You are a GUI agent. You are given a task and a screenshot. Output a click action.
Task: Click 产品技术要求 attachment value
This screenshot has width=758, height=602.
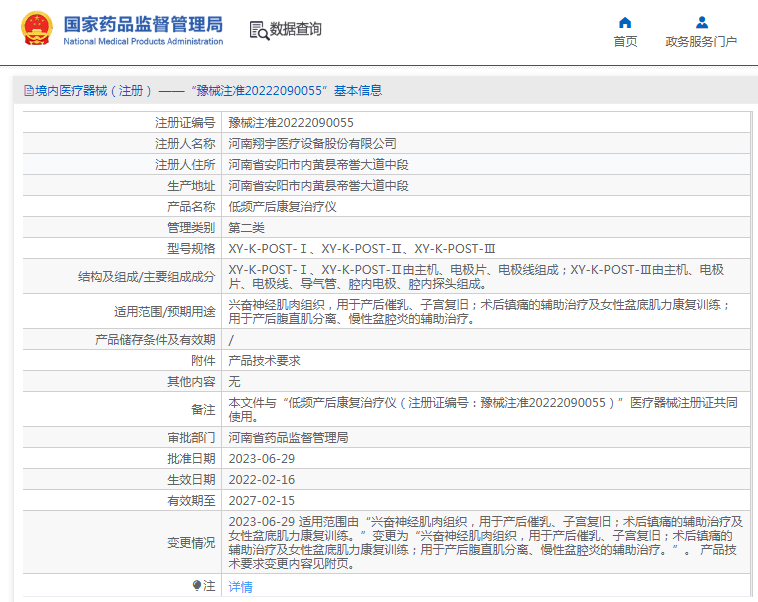(264, 361)
